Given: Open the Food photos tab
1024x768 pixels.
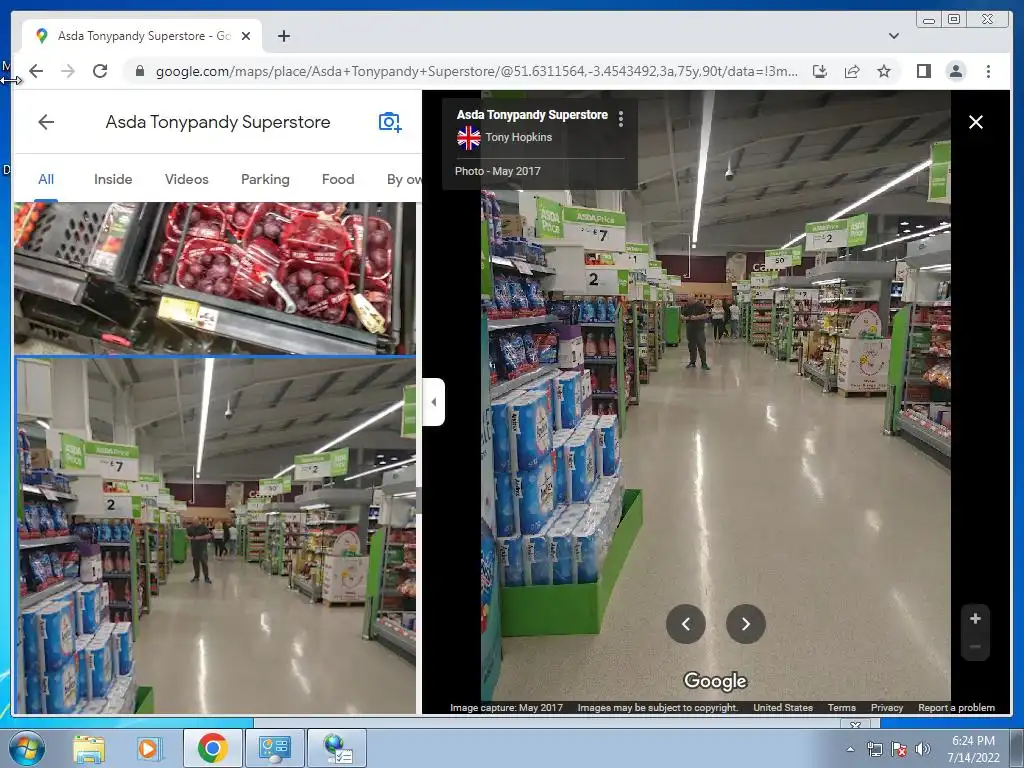Looking at the screenshot, I should [338, 179].
